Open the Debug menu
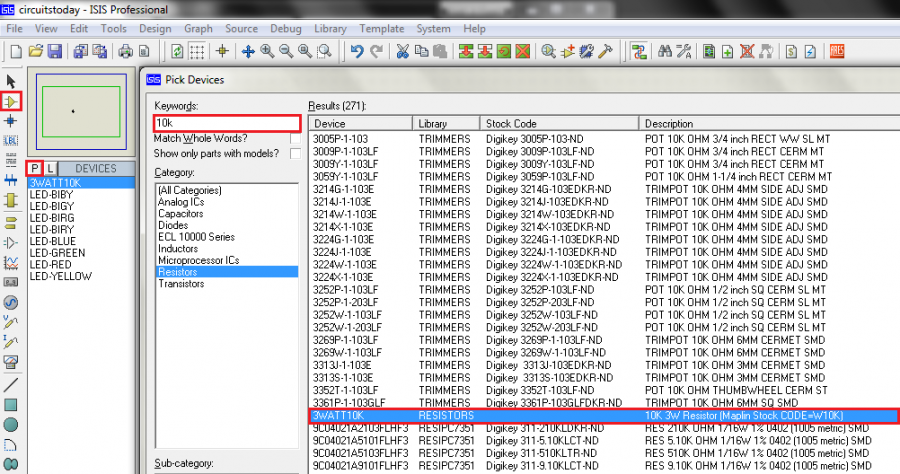Image resolution: width=900 pixels, height=474 pixels. tap(286, 29)
